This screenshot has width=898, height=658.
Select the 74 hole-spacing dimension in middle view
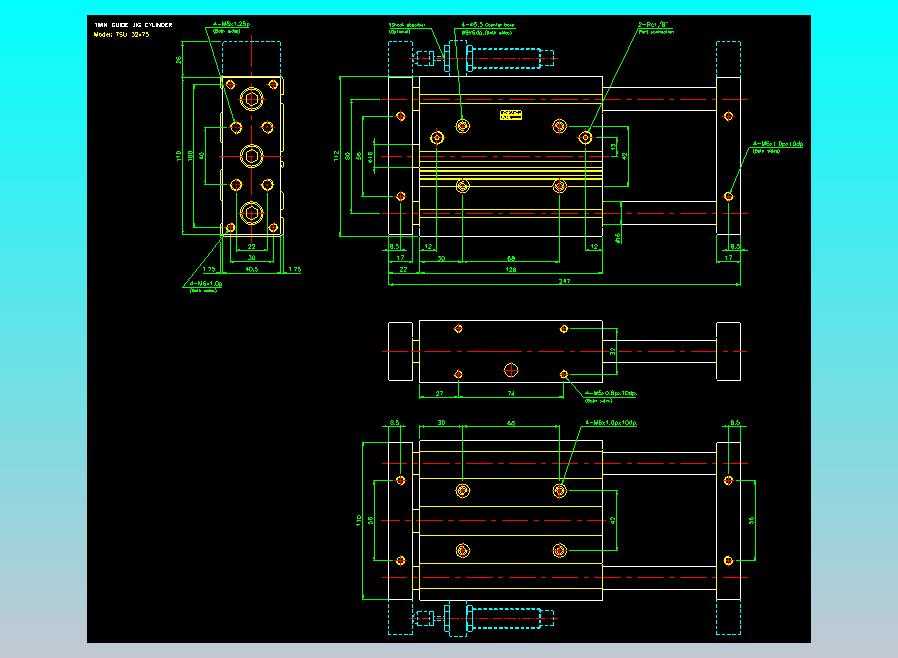pyautogui.click(x=512, y=394)
